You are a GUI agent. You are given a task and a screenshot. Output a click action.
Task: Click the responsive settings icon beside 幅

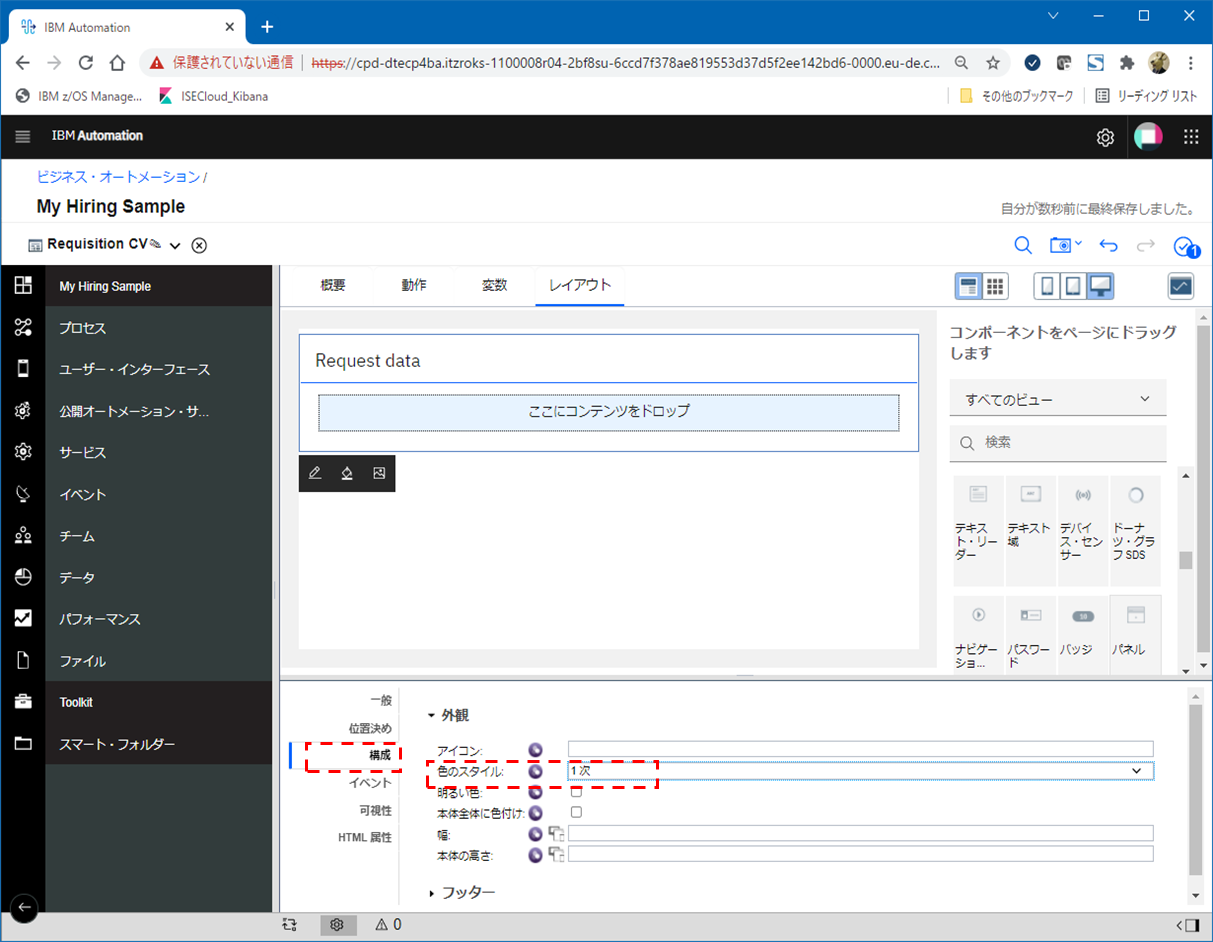(556, 833)
